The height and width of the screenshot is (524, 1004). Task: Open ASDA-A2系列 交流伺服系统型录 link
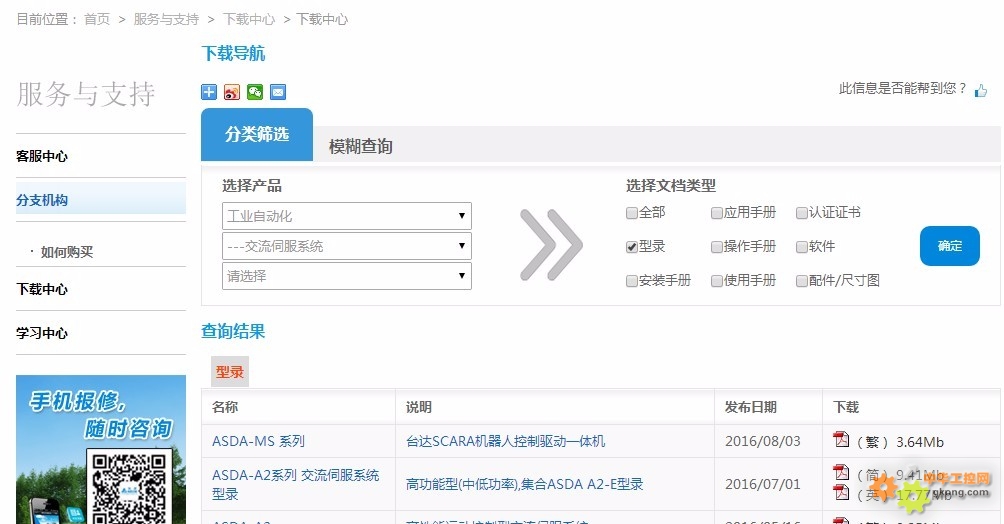295,484
